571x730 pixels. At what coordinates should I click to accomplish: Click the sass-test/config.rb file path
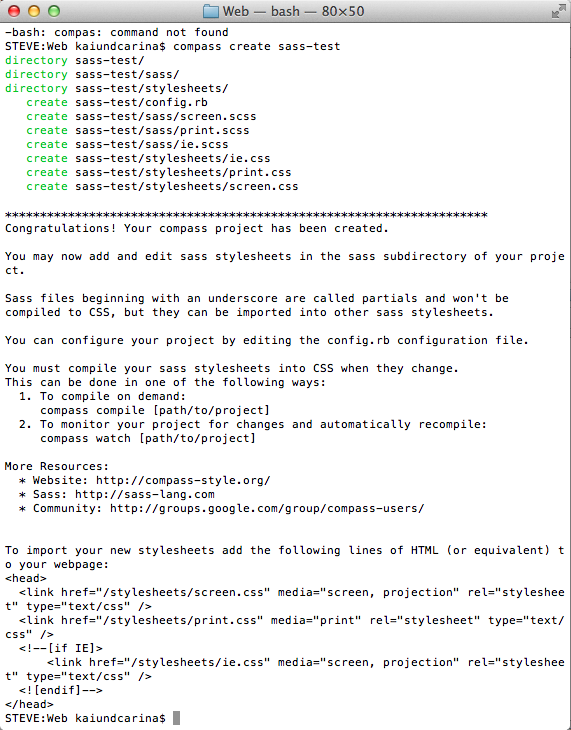[142, 102]
